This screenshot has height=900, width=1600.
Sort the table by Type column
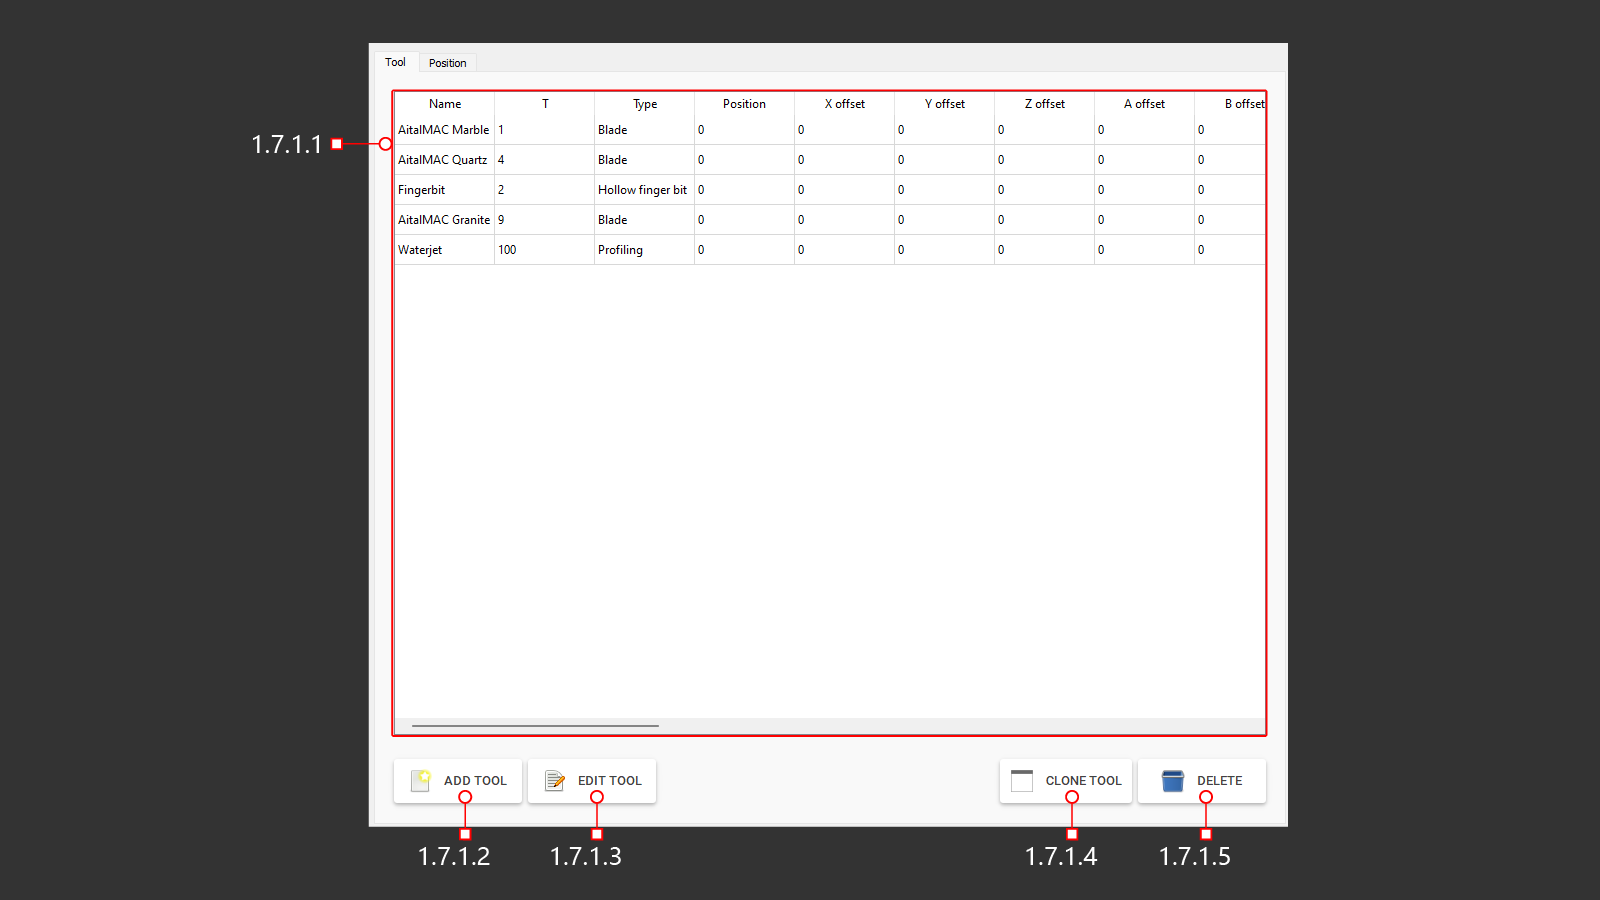pyautogui.click(x=644, y=103)
